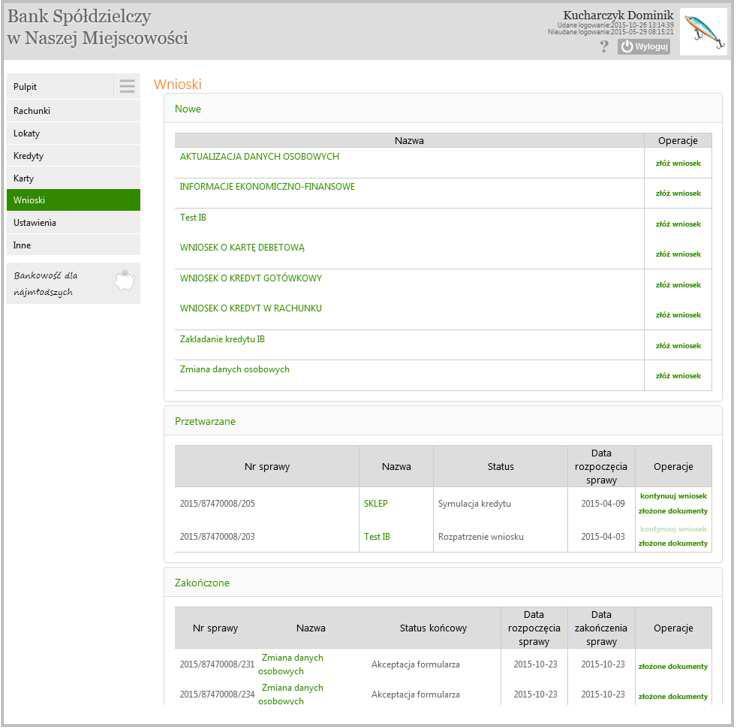The image size is (736, 728).
Task: Open the question mark help icon
Action: point(604,46)
